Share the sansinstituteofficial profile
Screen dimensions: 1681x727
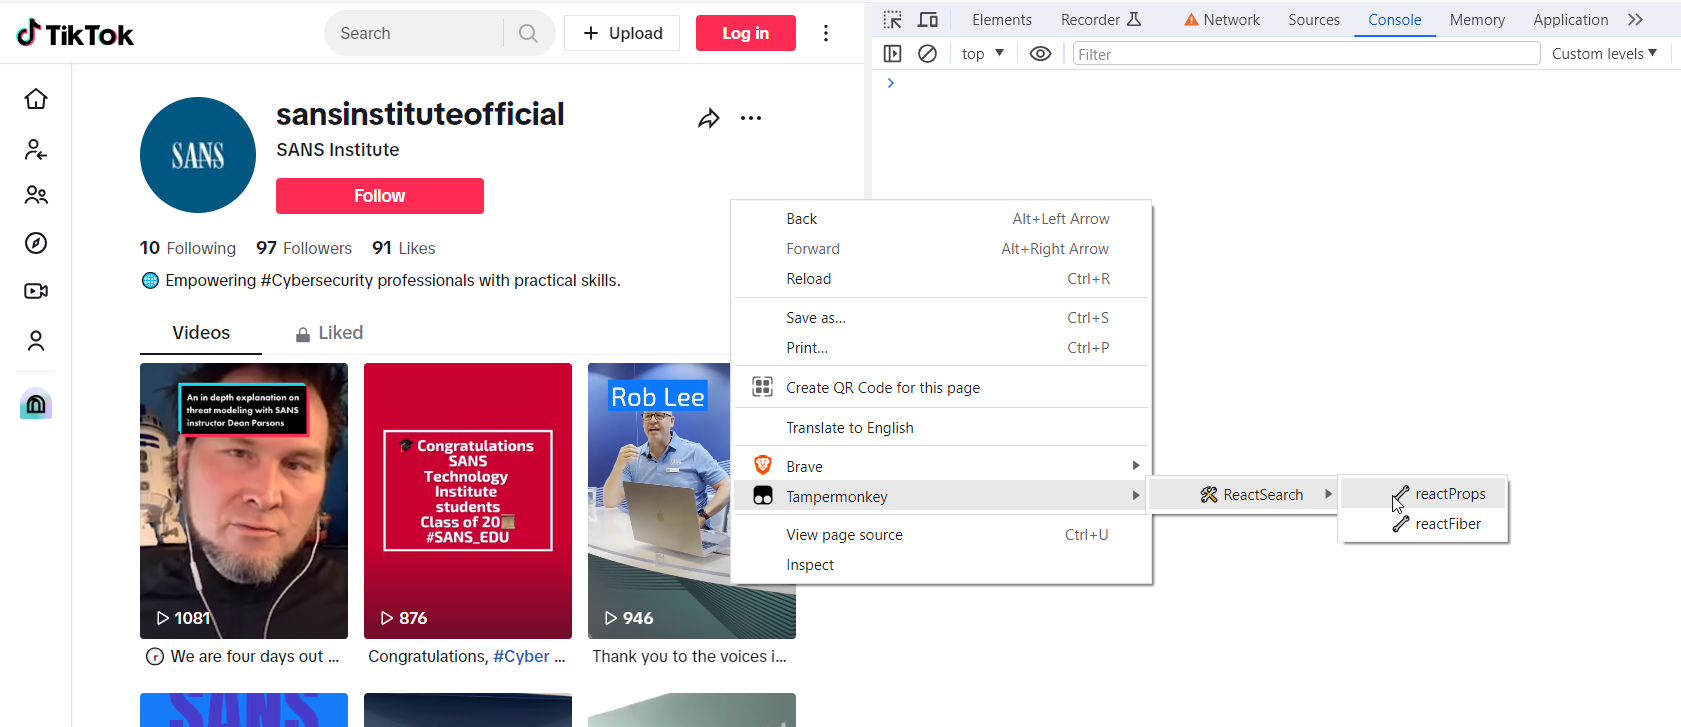point(709,119)
